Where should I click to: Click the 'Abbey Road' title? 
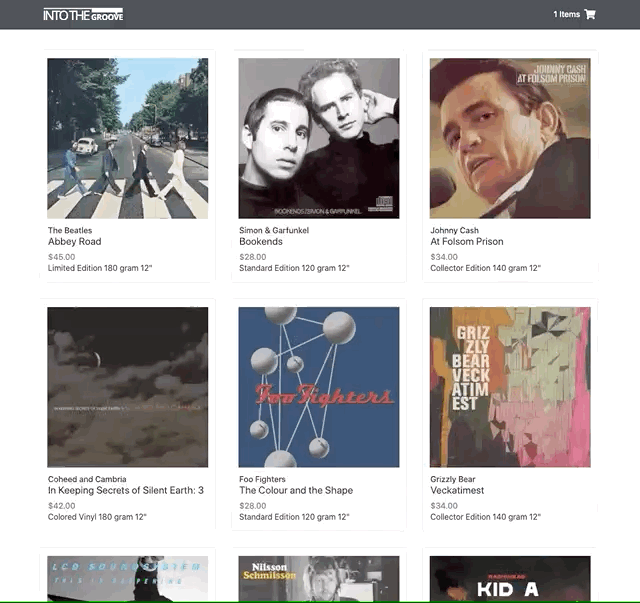(x=75, y=242)
